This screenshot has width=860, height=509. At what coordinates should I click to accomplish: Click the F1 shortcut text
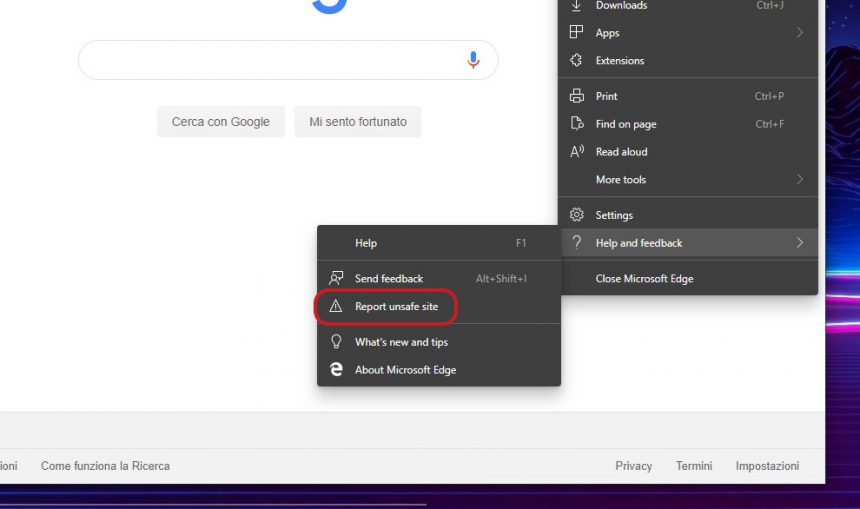(521, 242)
